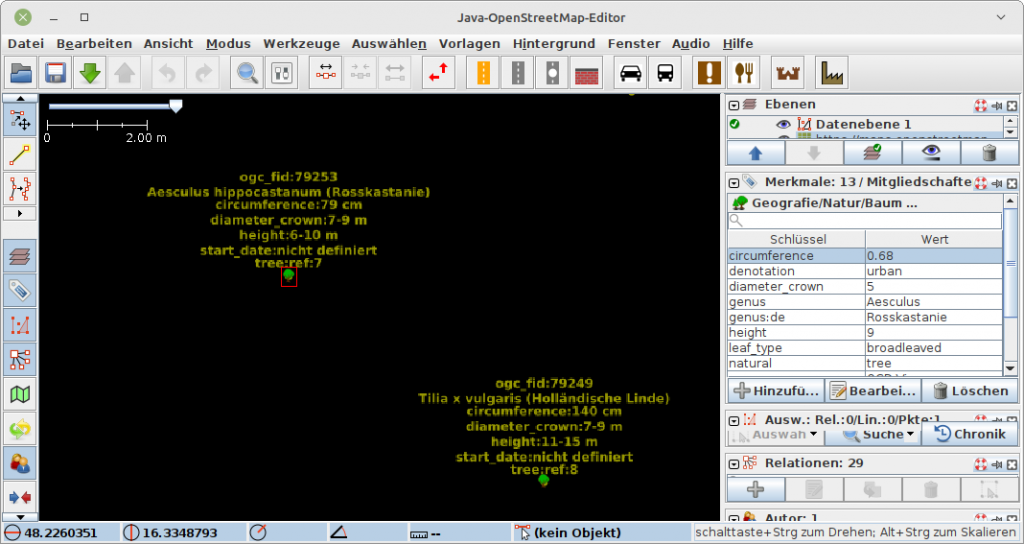Click the fork and knife restaurant preset
1024x544 pixels.
point(743,73)
